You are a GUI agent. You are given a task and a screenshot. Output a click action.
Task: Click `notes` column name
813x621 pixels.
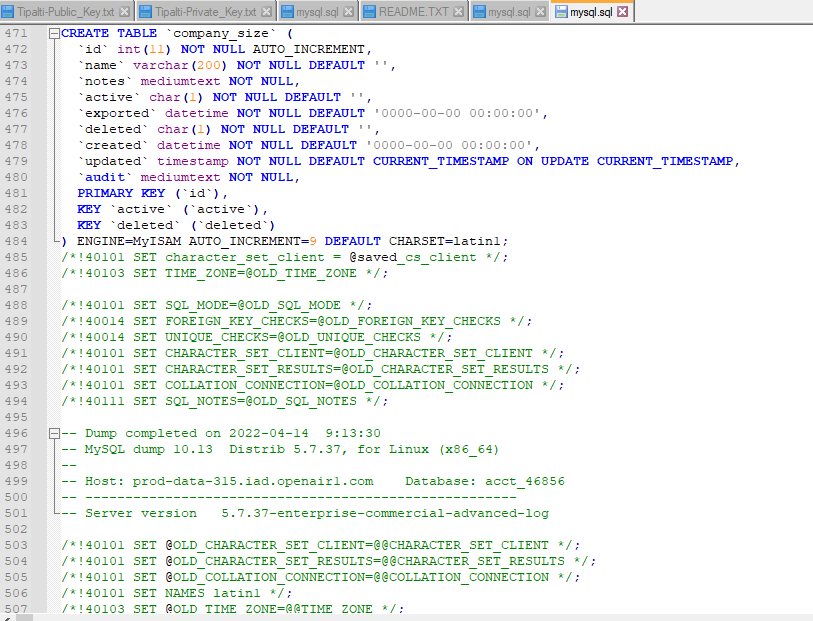click(105, 81)
